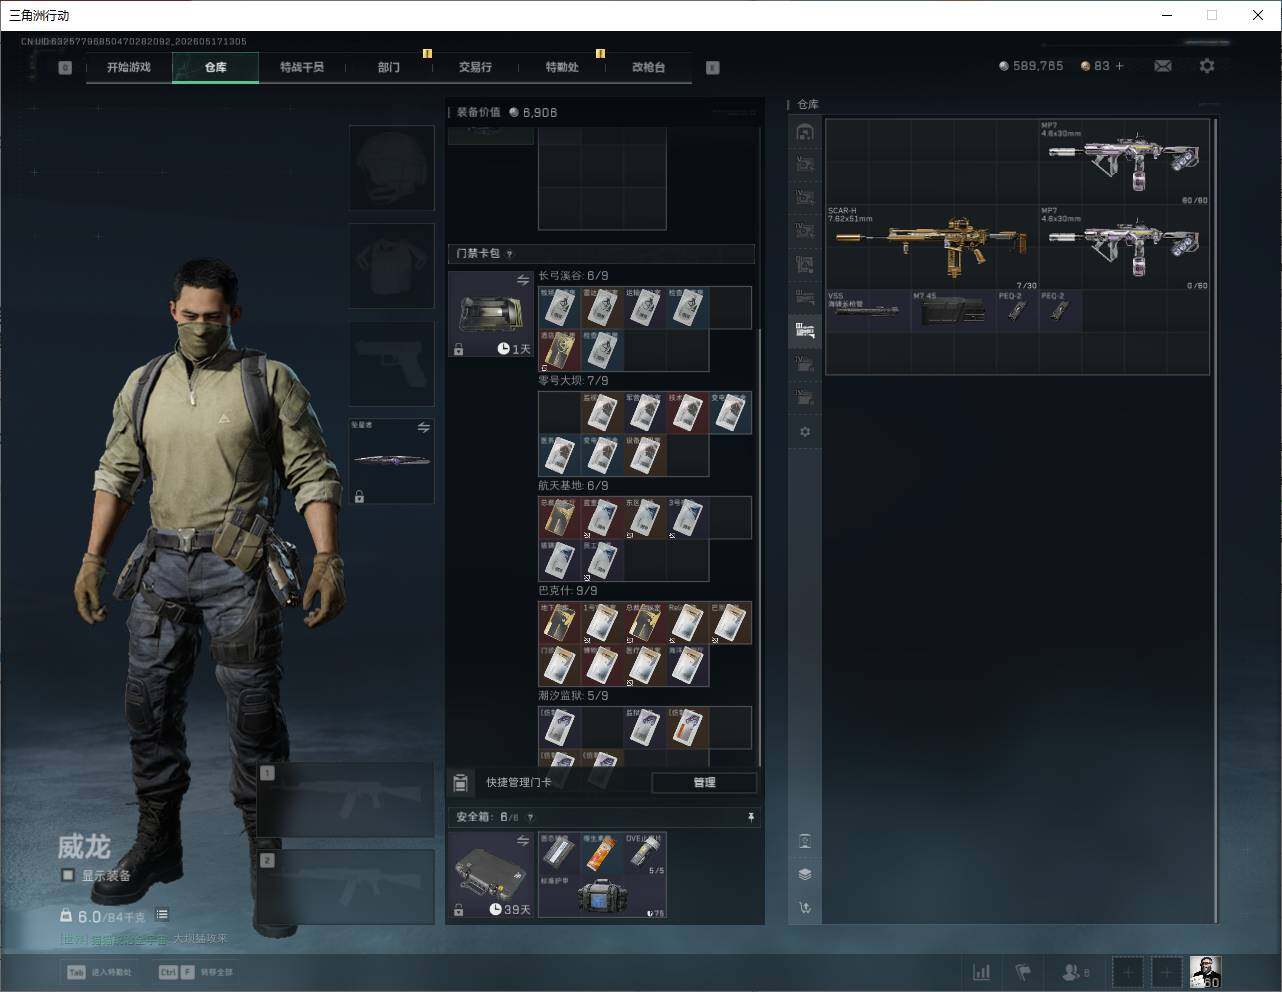Click the 零号大坝: 7/9 label
Screen dimensions: 1282x992
coord(573,381)
